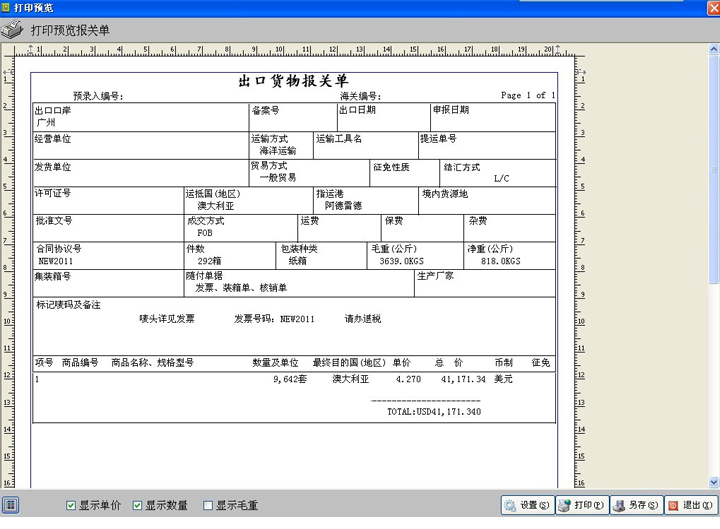720x529 pixels.
Task: Click the 4.270 unit price value
Action: 408,379
